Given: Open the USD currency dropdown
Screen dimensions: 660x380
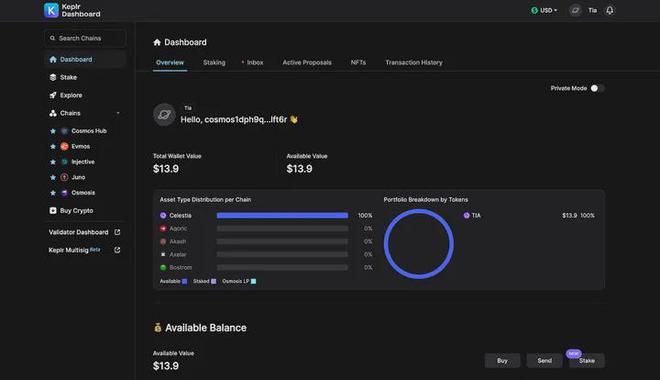Looking at the screenshot, I should [x=544, y=10].
